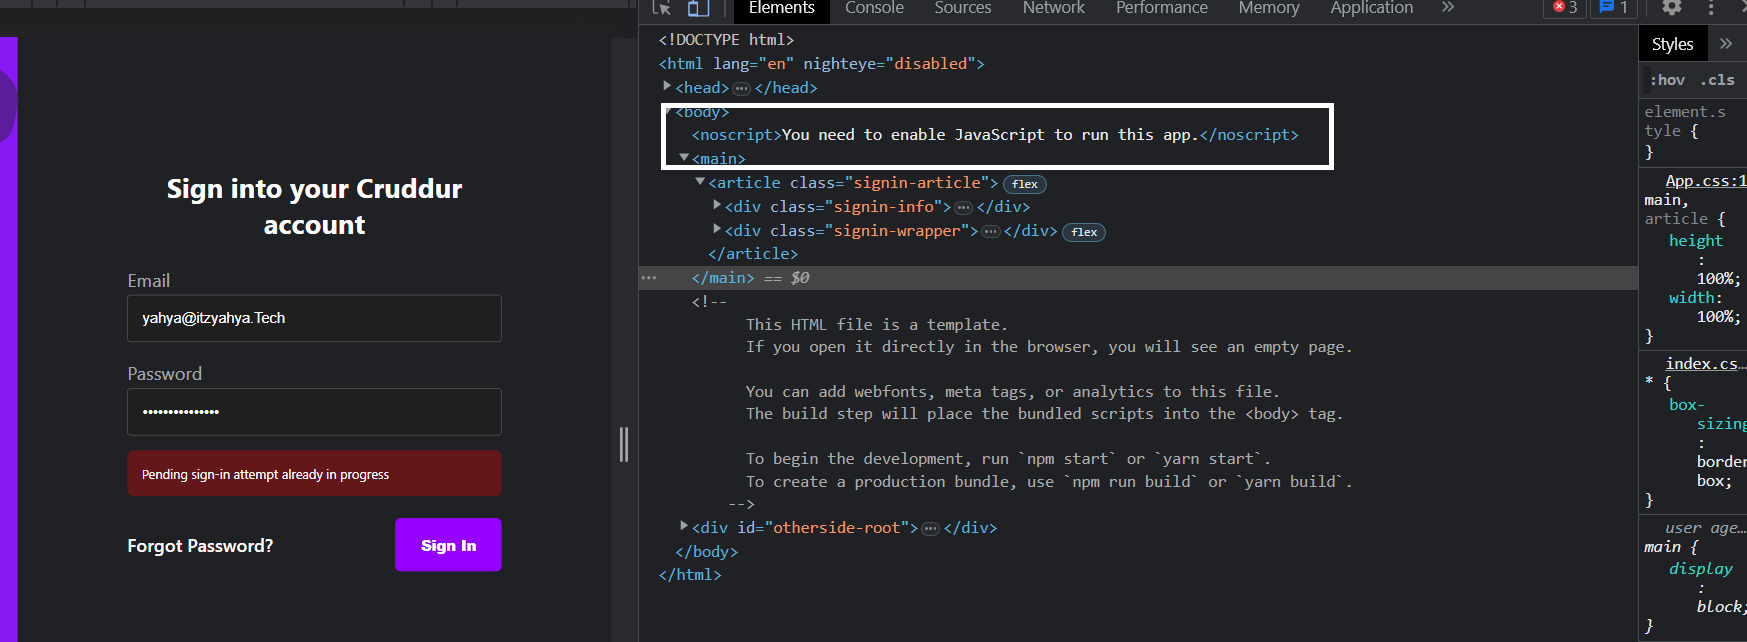This screenshot has height=642, width=1747.
Task: Expand the signin-info div node
Action: (717, 205)
